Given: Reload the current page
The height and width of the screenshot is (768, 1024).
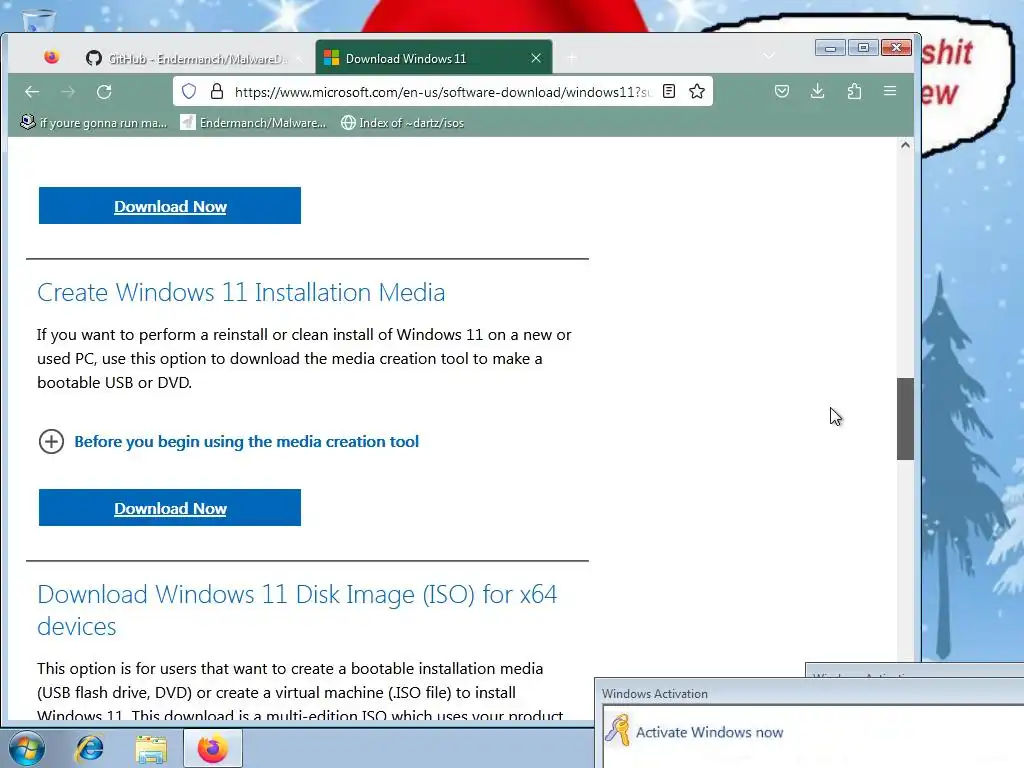Looking at the screenshot, I should [x=104, y=91].
